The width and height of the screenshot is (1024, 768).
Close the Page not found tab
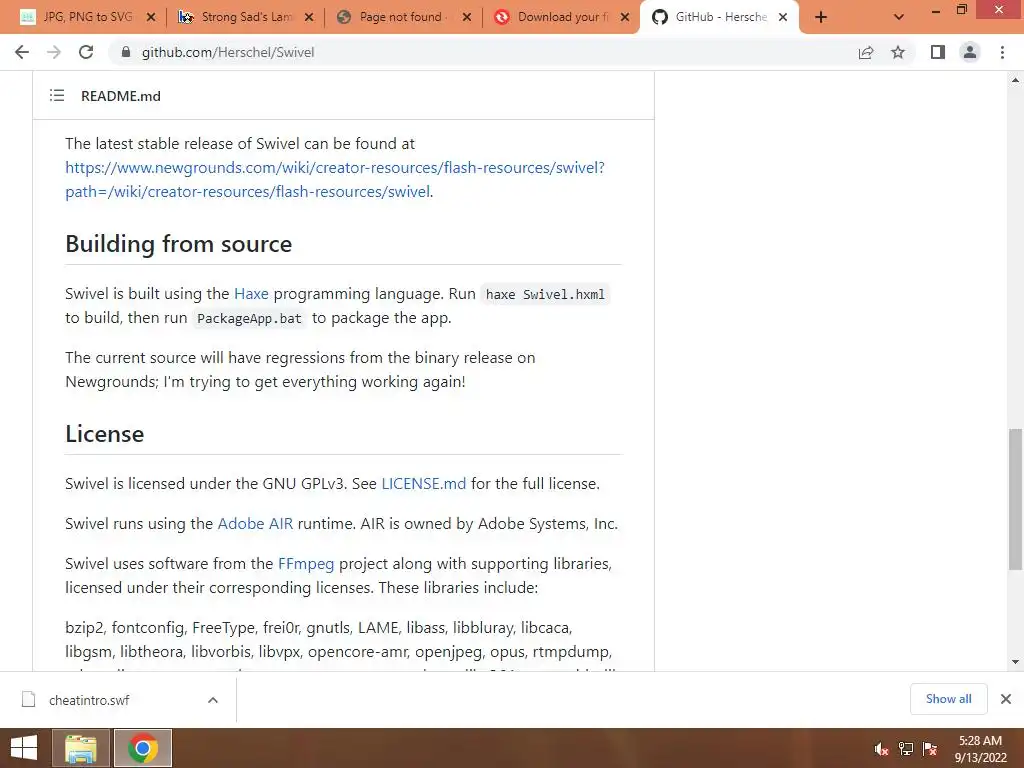click(467, 17)
